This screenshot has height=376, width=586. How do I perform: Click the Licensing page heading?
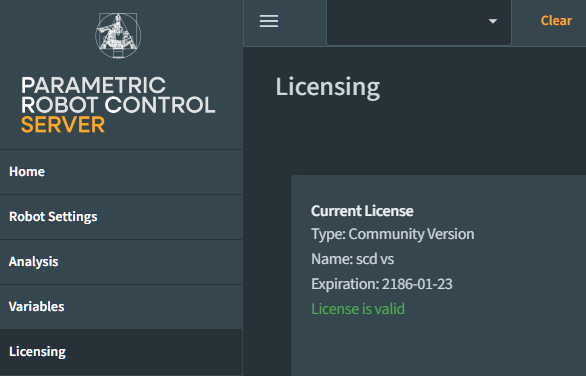(328, 87)
